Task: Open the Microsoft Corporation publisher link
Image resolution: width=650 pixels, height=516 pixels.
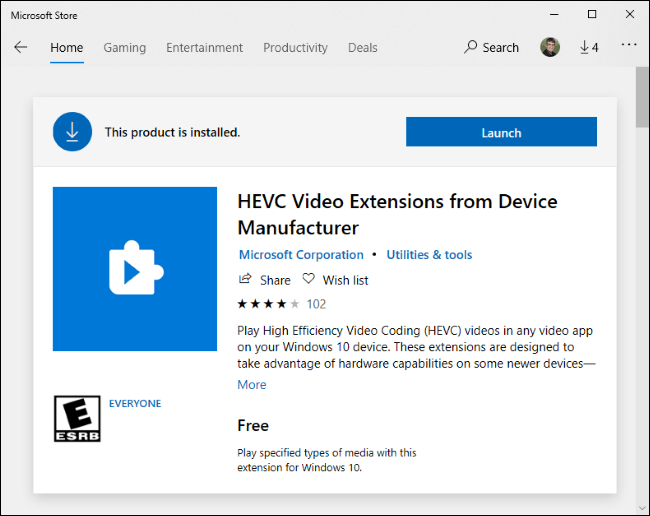Action: tap(301, 255)
